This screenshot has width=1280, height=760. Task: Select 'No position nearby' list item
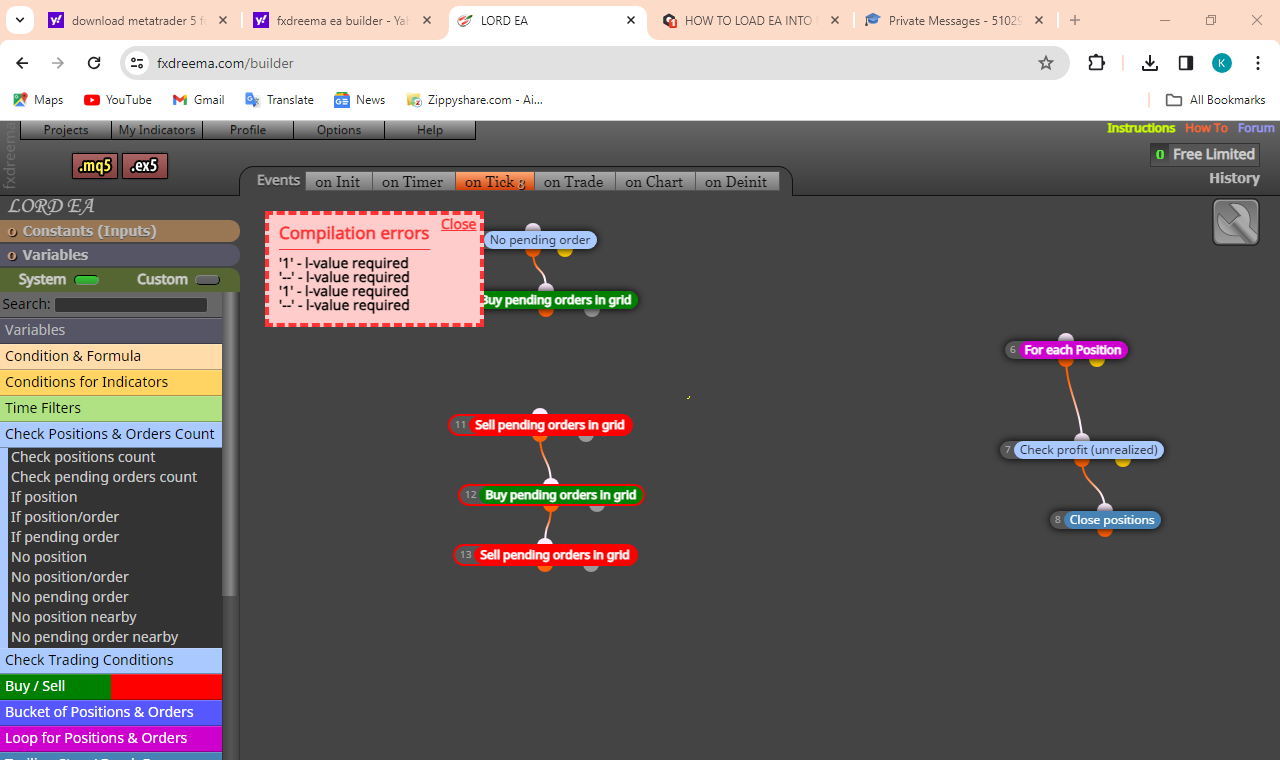[x=74, y=617]
